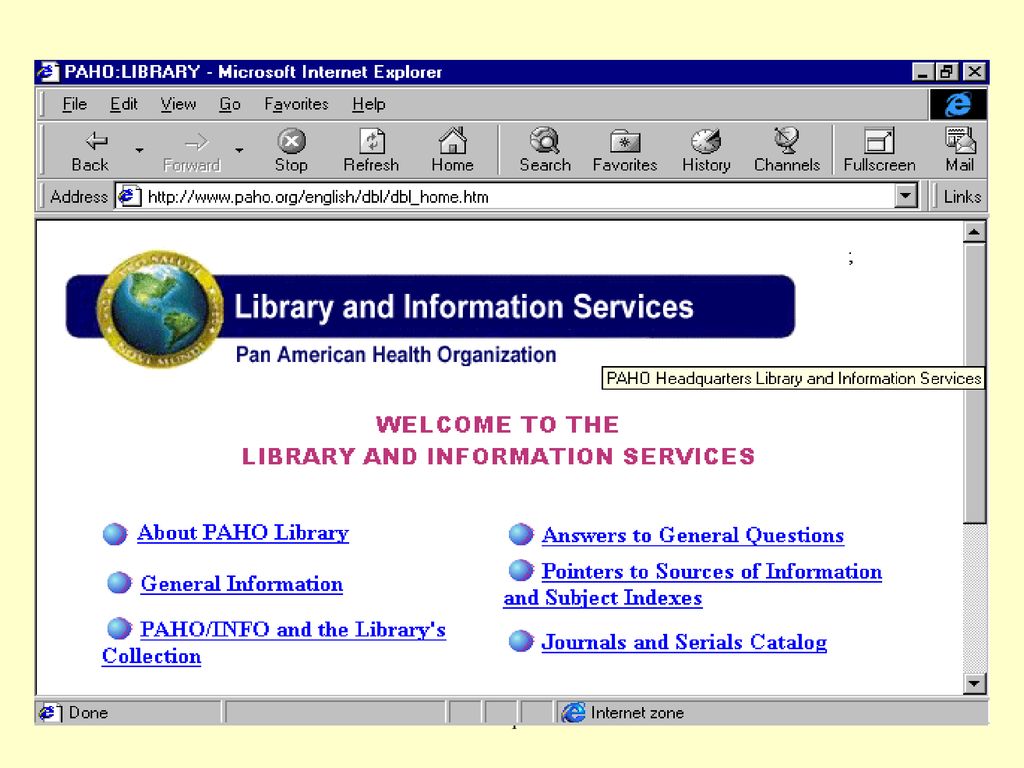1024x768 pixels.
Task: Click the Library and Information Services banner
Action: (x=431, y=307)
